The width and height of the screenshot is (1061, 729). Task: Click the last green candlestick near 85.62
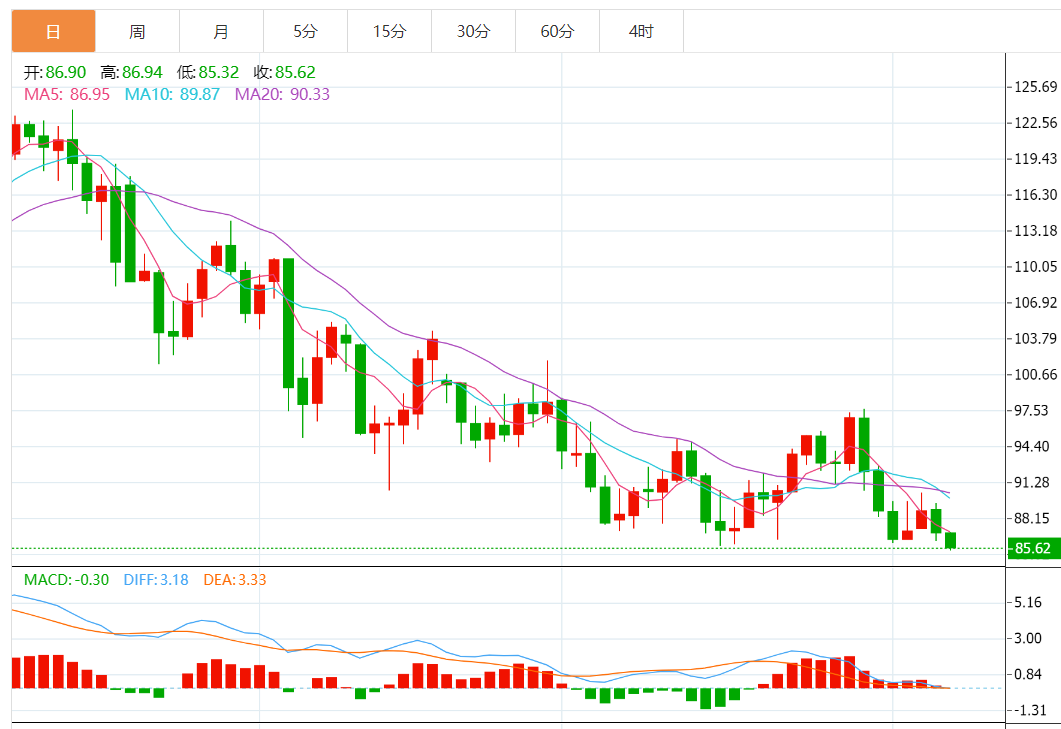pos(951,540)
